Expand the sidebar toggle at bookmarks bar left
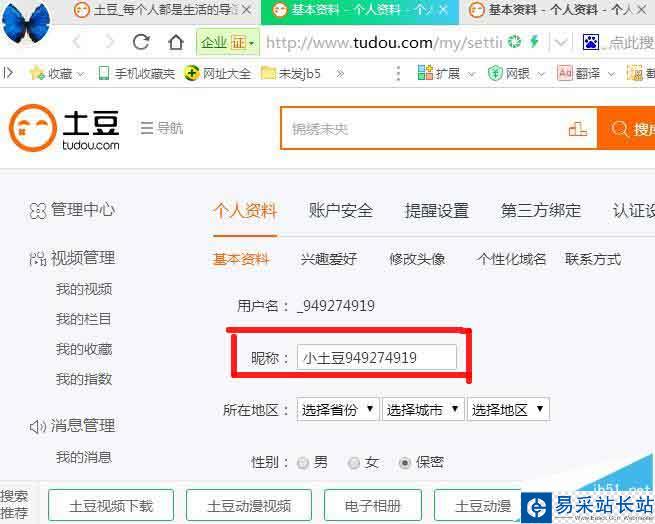Viewport: 655px width, 524px height. coord(8,73)
